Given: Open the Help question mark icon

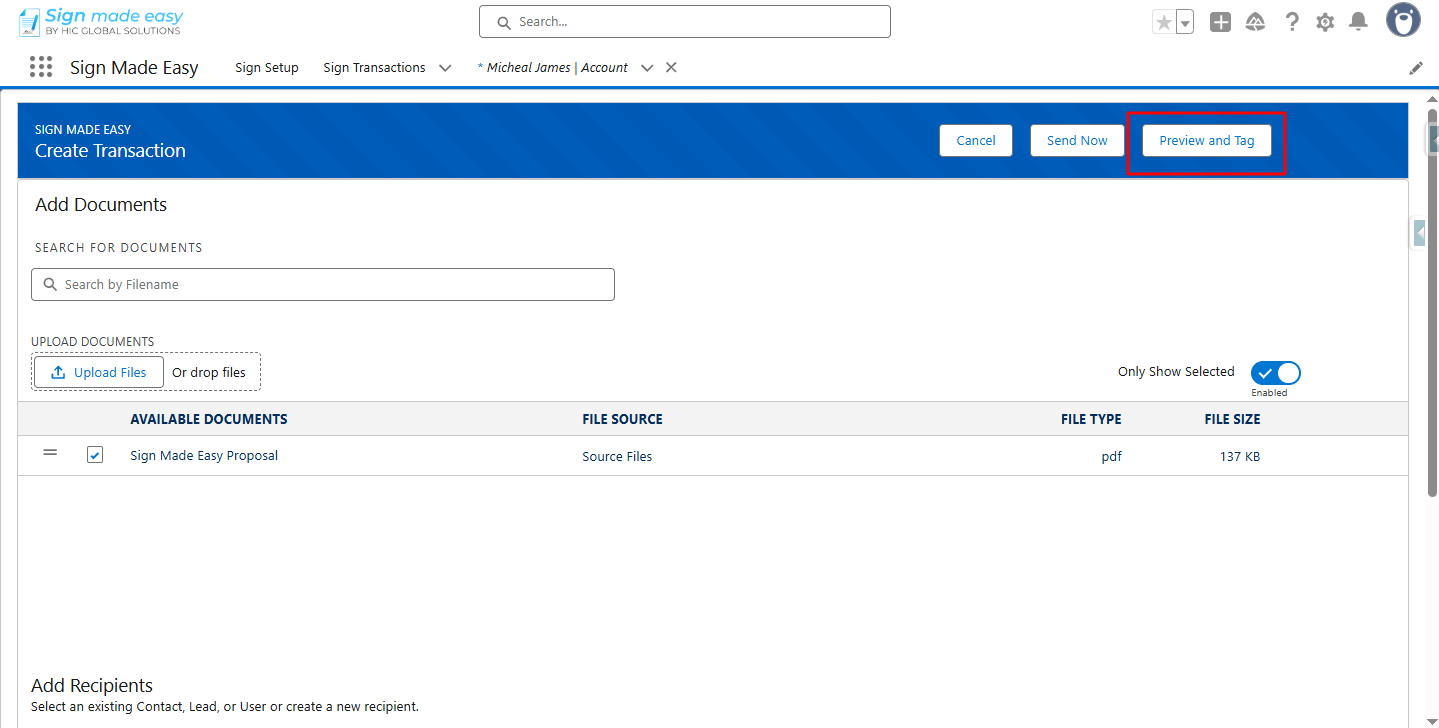Looking at the screenshot, I should (x=1292, y=22).
